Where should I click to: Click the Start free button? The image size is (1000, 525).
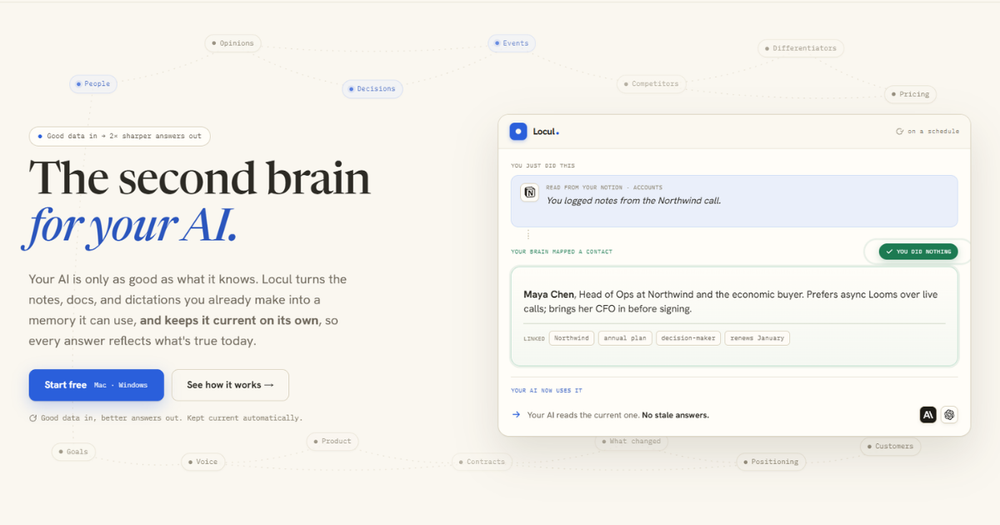click(x=96, y=385)
